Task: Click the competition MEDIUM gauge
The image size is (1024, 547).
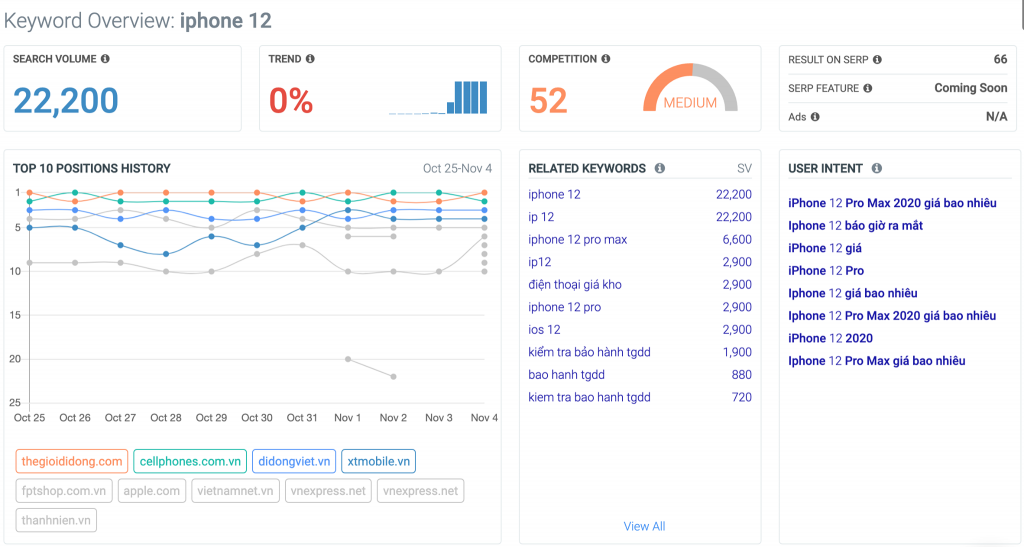Action: (x=690, y=90)
